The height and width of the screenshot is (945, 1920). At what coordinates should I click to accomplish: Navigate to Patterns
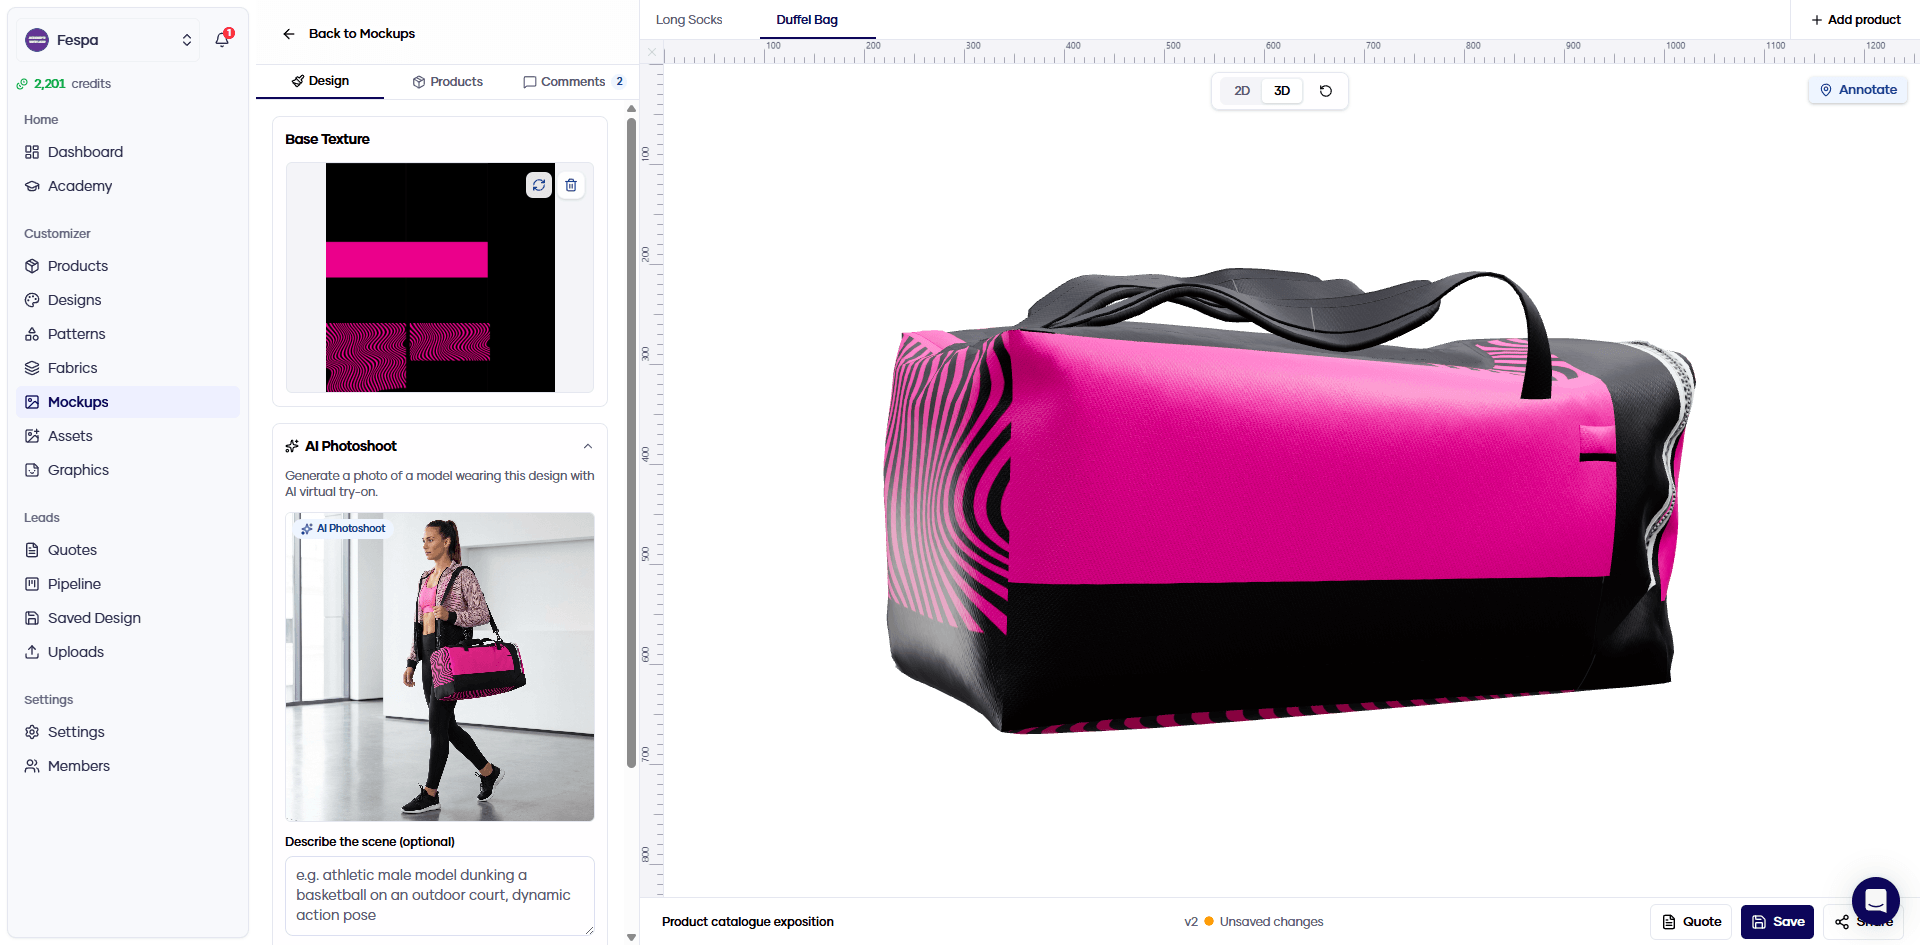[x=128, y=334]
